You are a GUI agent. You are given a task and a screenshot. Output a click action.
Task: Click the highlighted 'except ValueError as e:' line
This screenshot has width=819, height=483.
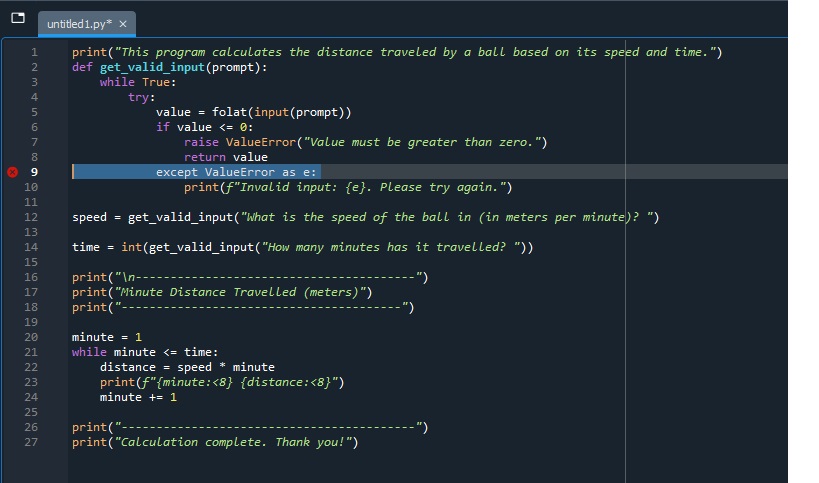click(x=236, y=172)
